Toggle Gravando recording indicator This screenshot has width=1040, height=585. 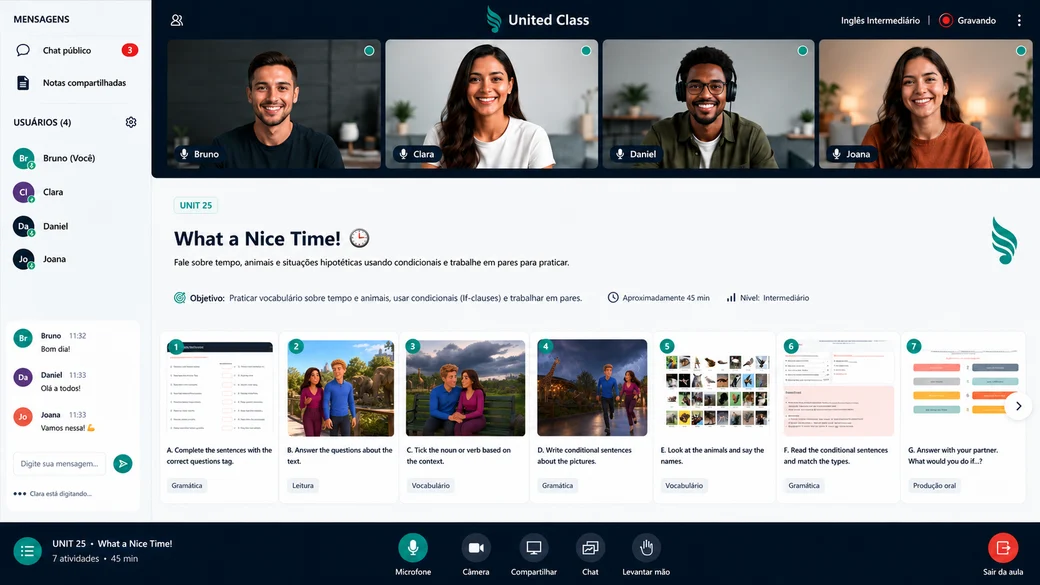[968, 21]
